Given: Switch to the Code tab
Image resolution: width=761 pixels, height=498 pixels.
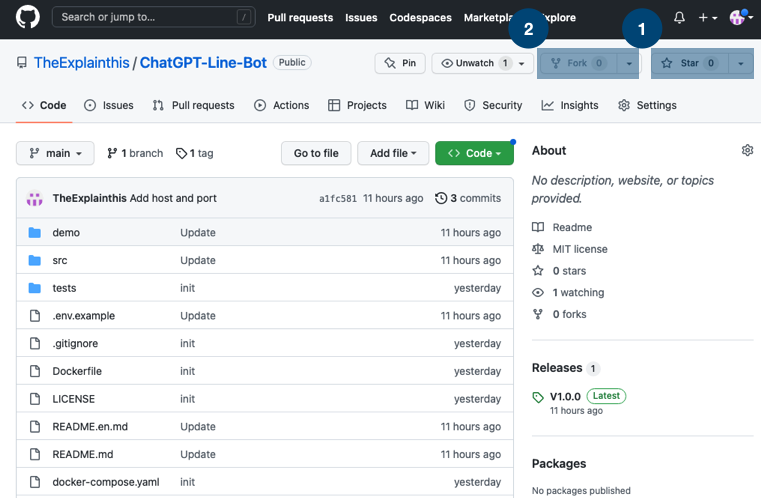Looking at the screenshot, I should point(44,105).
